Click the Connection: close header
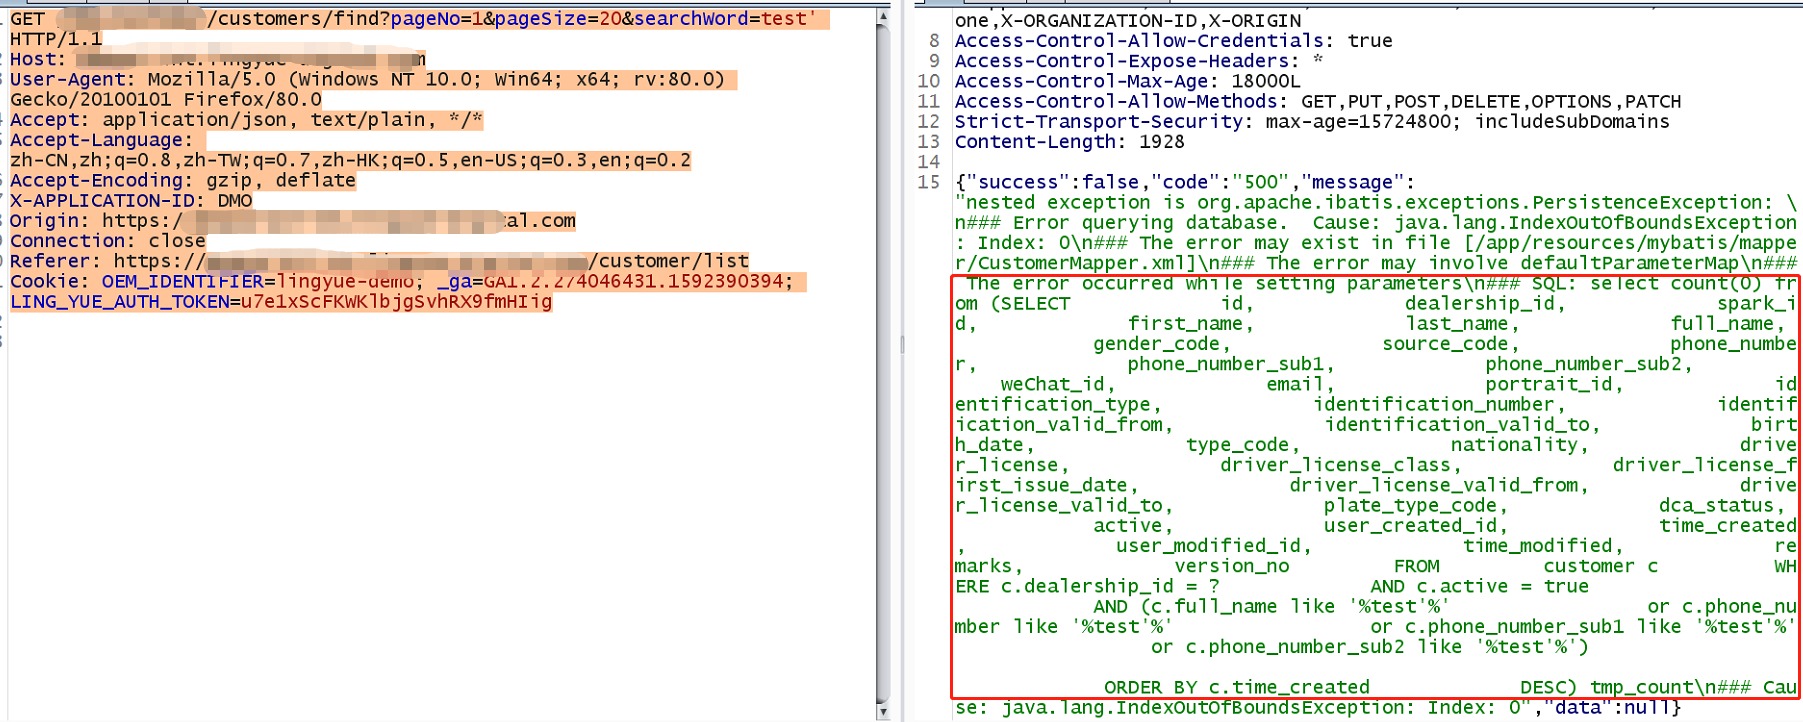Image resolution: width=1803 pixels, height=722 pixels. 108,241
